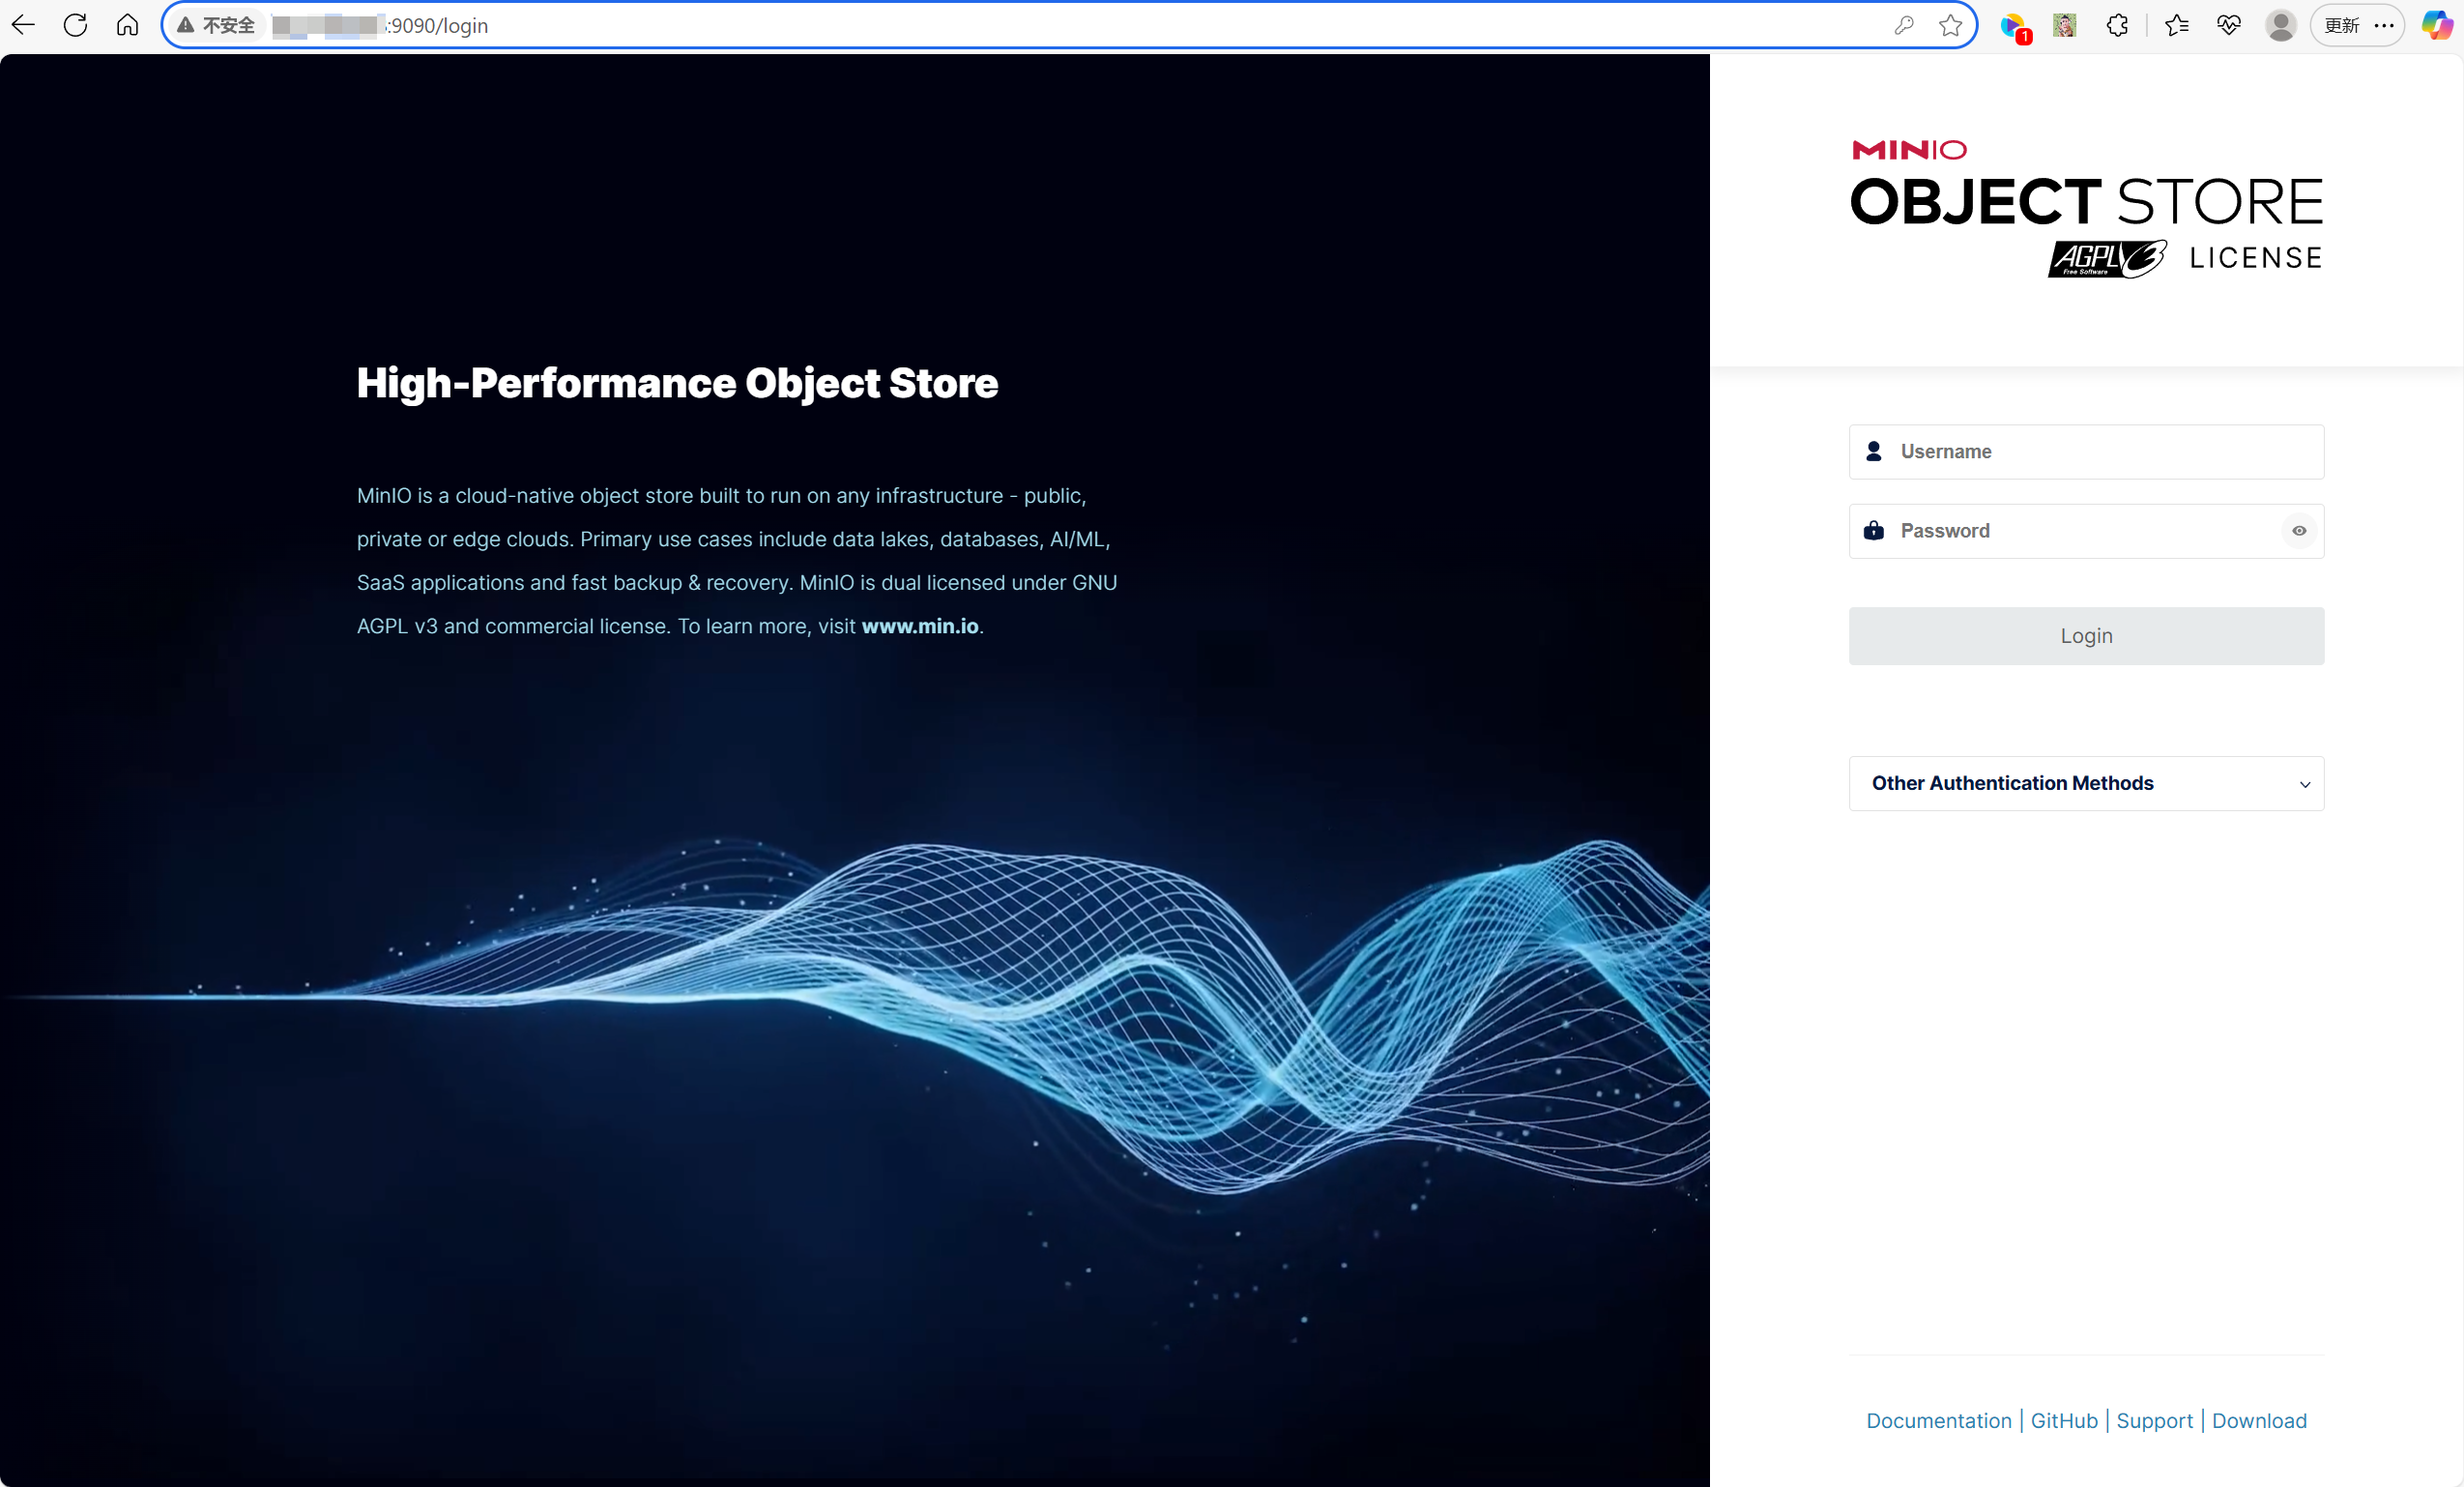Click the saved passwords key icon

(1903, 25)
